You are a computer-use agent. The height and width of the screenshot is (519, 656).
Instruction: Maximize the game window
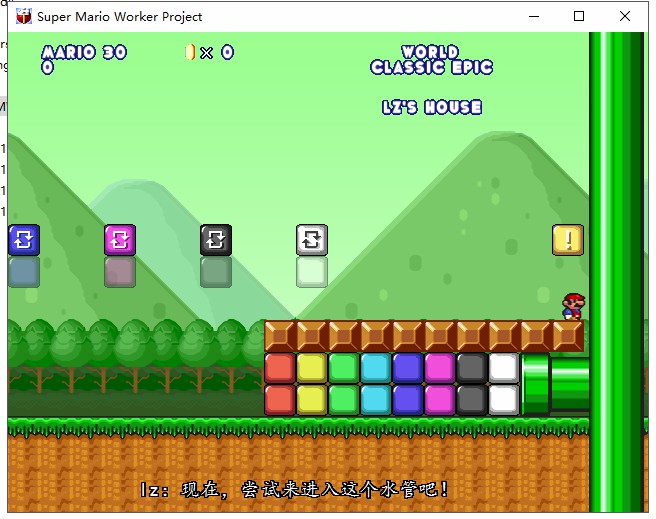tap(579, 16)
